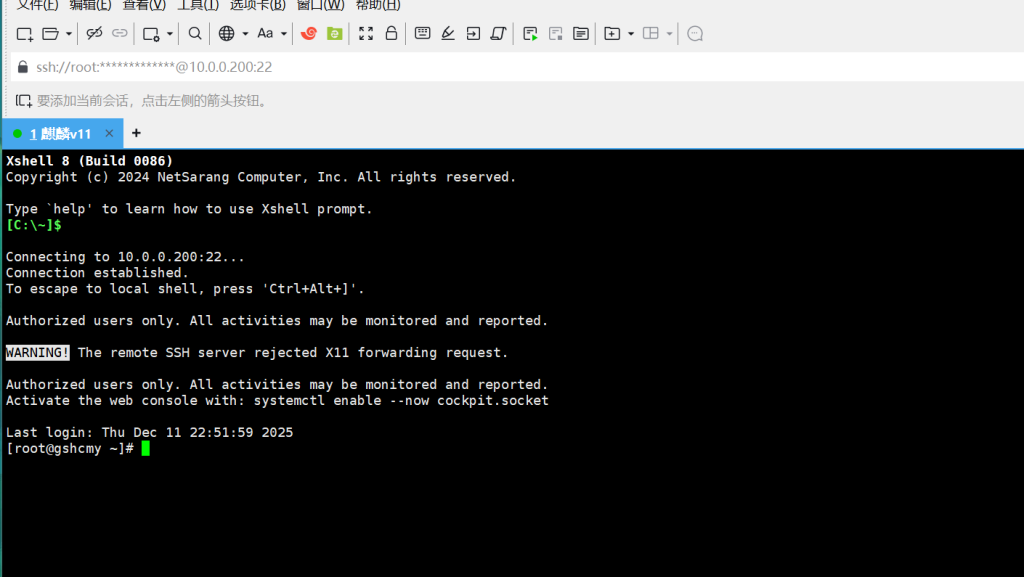Click the disconnect link icon
Screen dimensions: 1024x577
(95, 34)
